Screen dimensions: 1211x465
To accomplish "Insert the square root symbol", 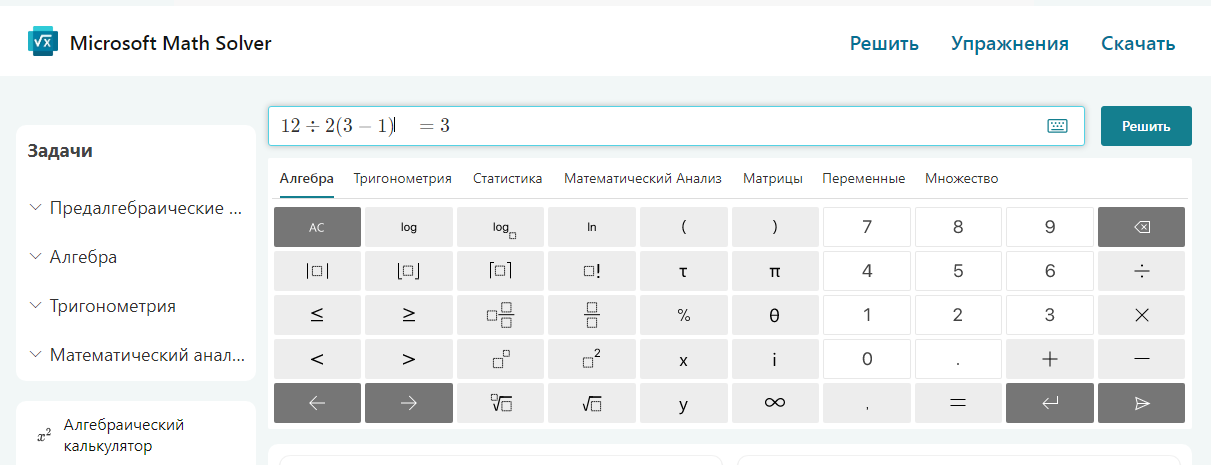I will [592, 403].
